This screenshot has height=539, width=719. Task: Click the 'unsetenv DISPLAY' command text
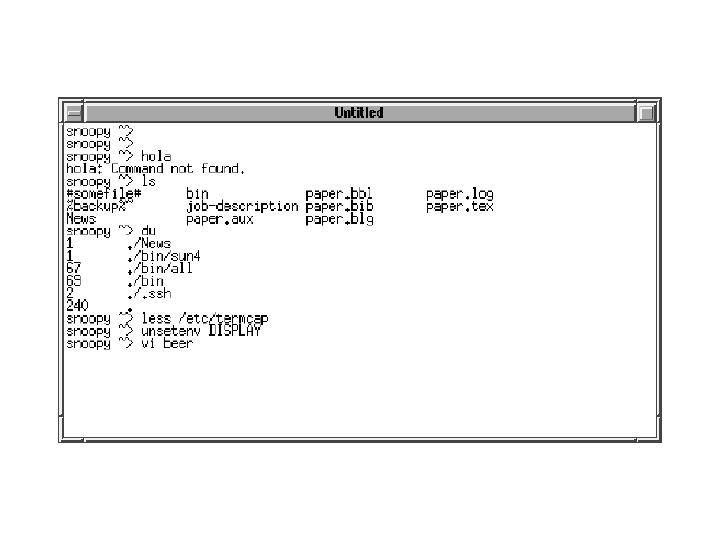201,331
